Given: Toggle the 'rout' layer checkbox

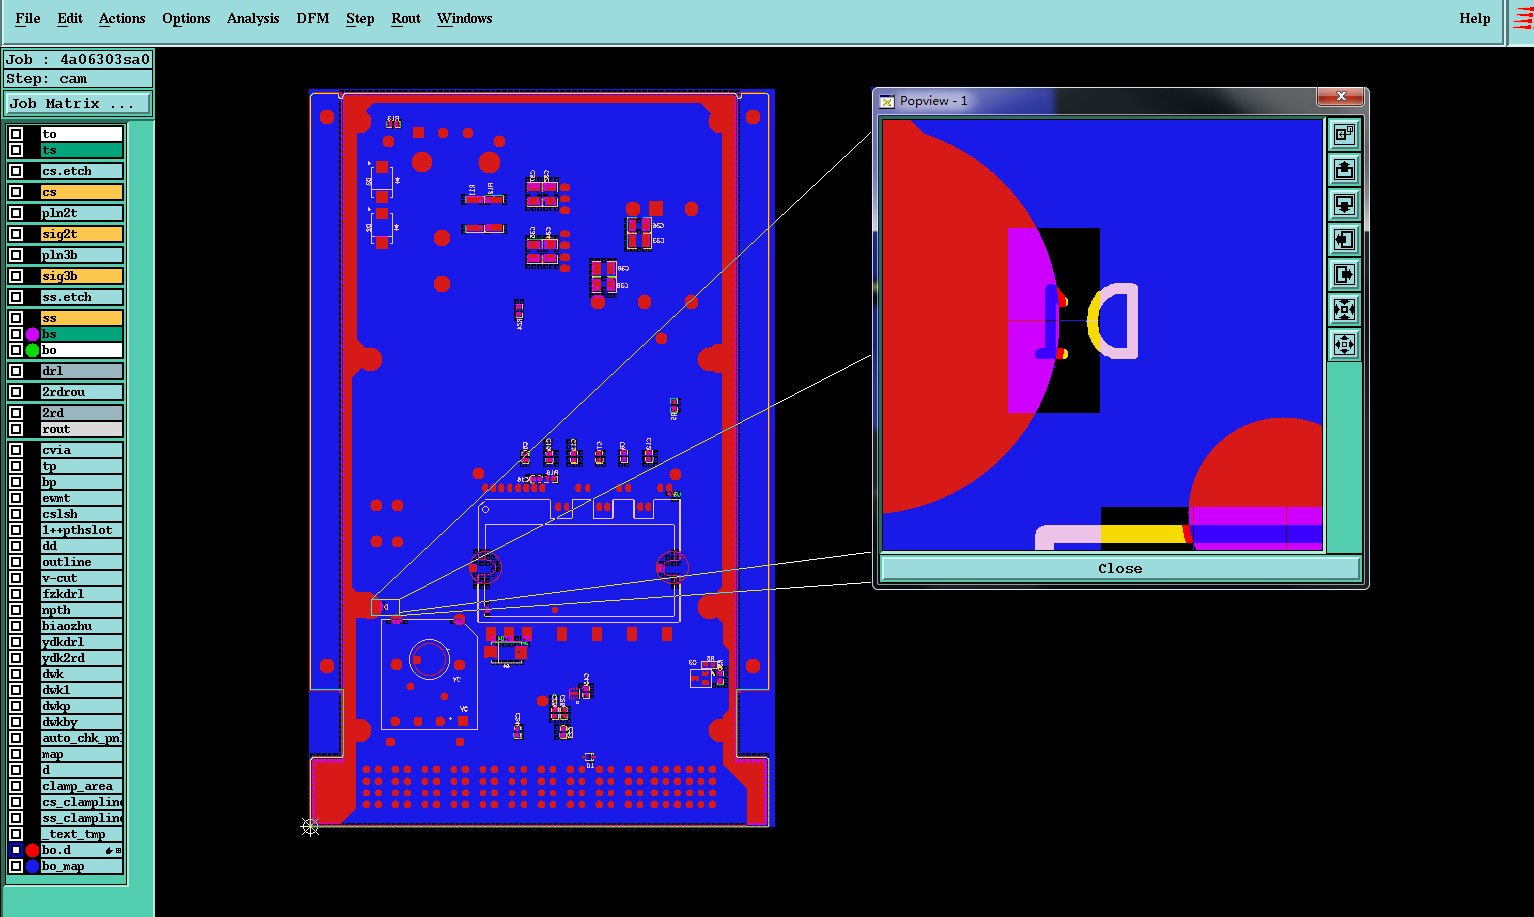Looking at the screenshot, I should click(16, 429).
